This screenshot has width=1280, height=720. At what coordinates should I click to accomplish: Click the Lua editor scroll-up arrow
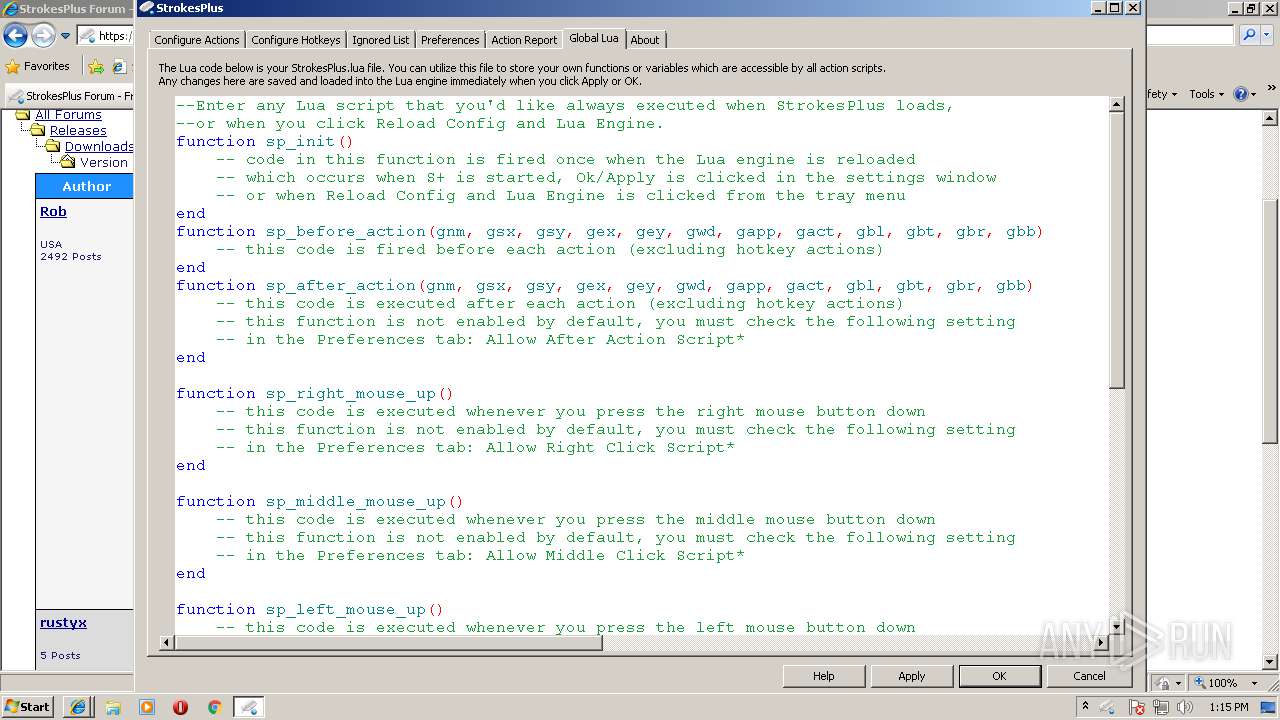1117,105
